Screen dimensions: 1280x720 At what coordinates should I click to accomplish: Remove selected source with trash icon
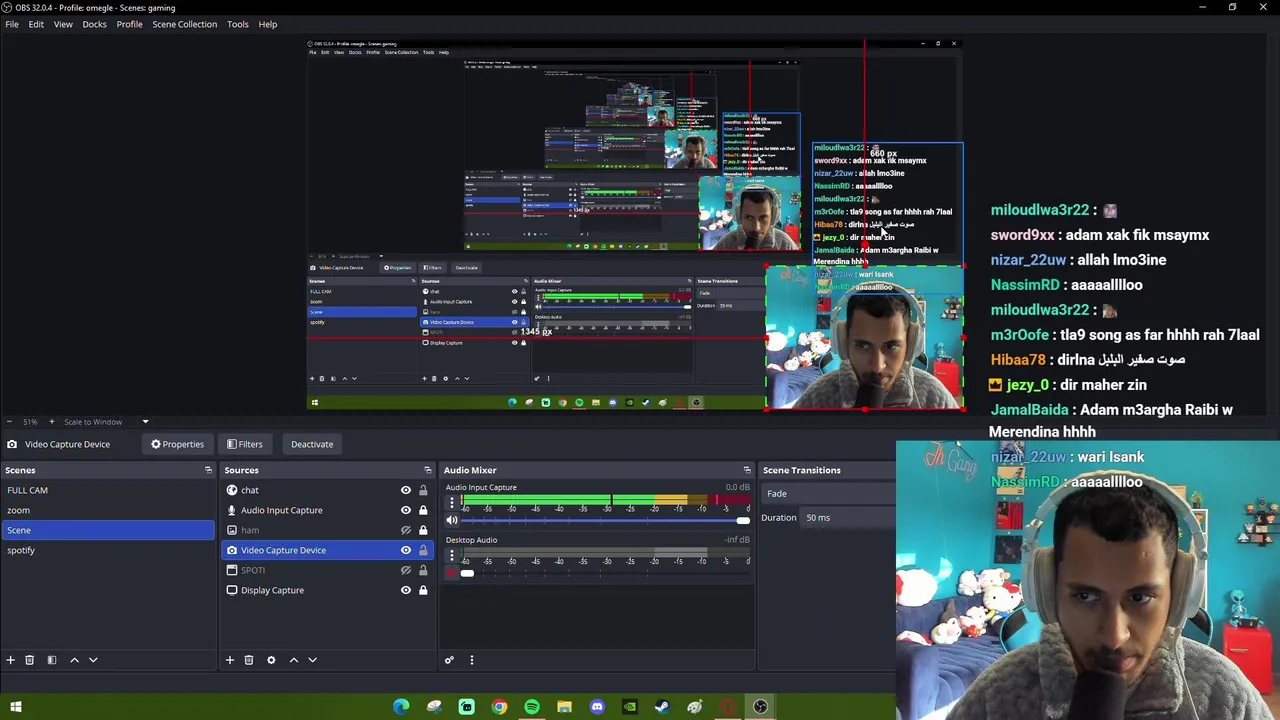pos(248,660)
